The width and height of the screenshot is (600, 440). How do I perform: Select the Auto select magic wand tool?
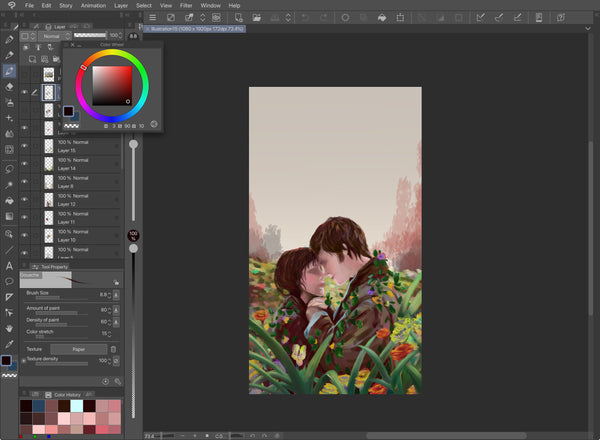[9, 185]
